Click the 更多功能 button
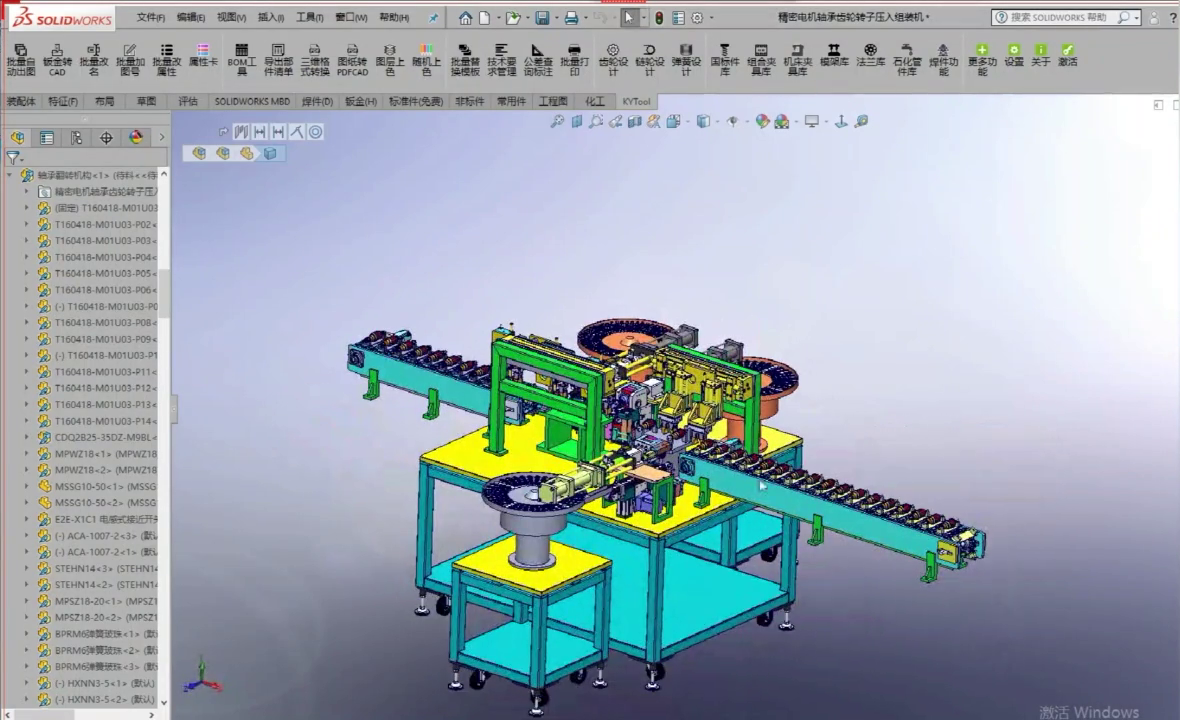Viewport: 1180px width, 720px height. (982, 59)
